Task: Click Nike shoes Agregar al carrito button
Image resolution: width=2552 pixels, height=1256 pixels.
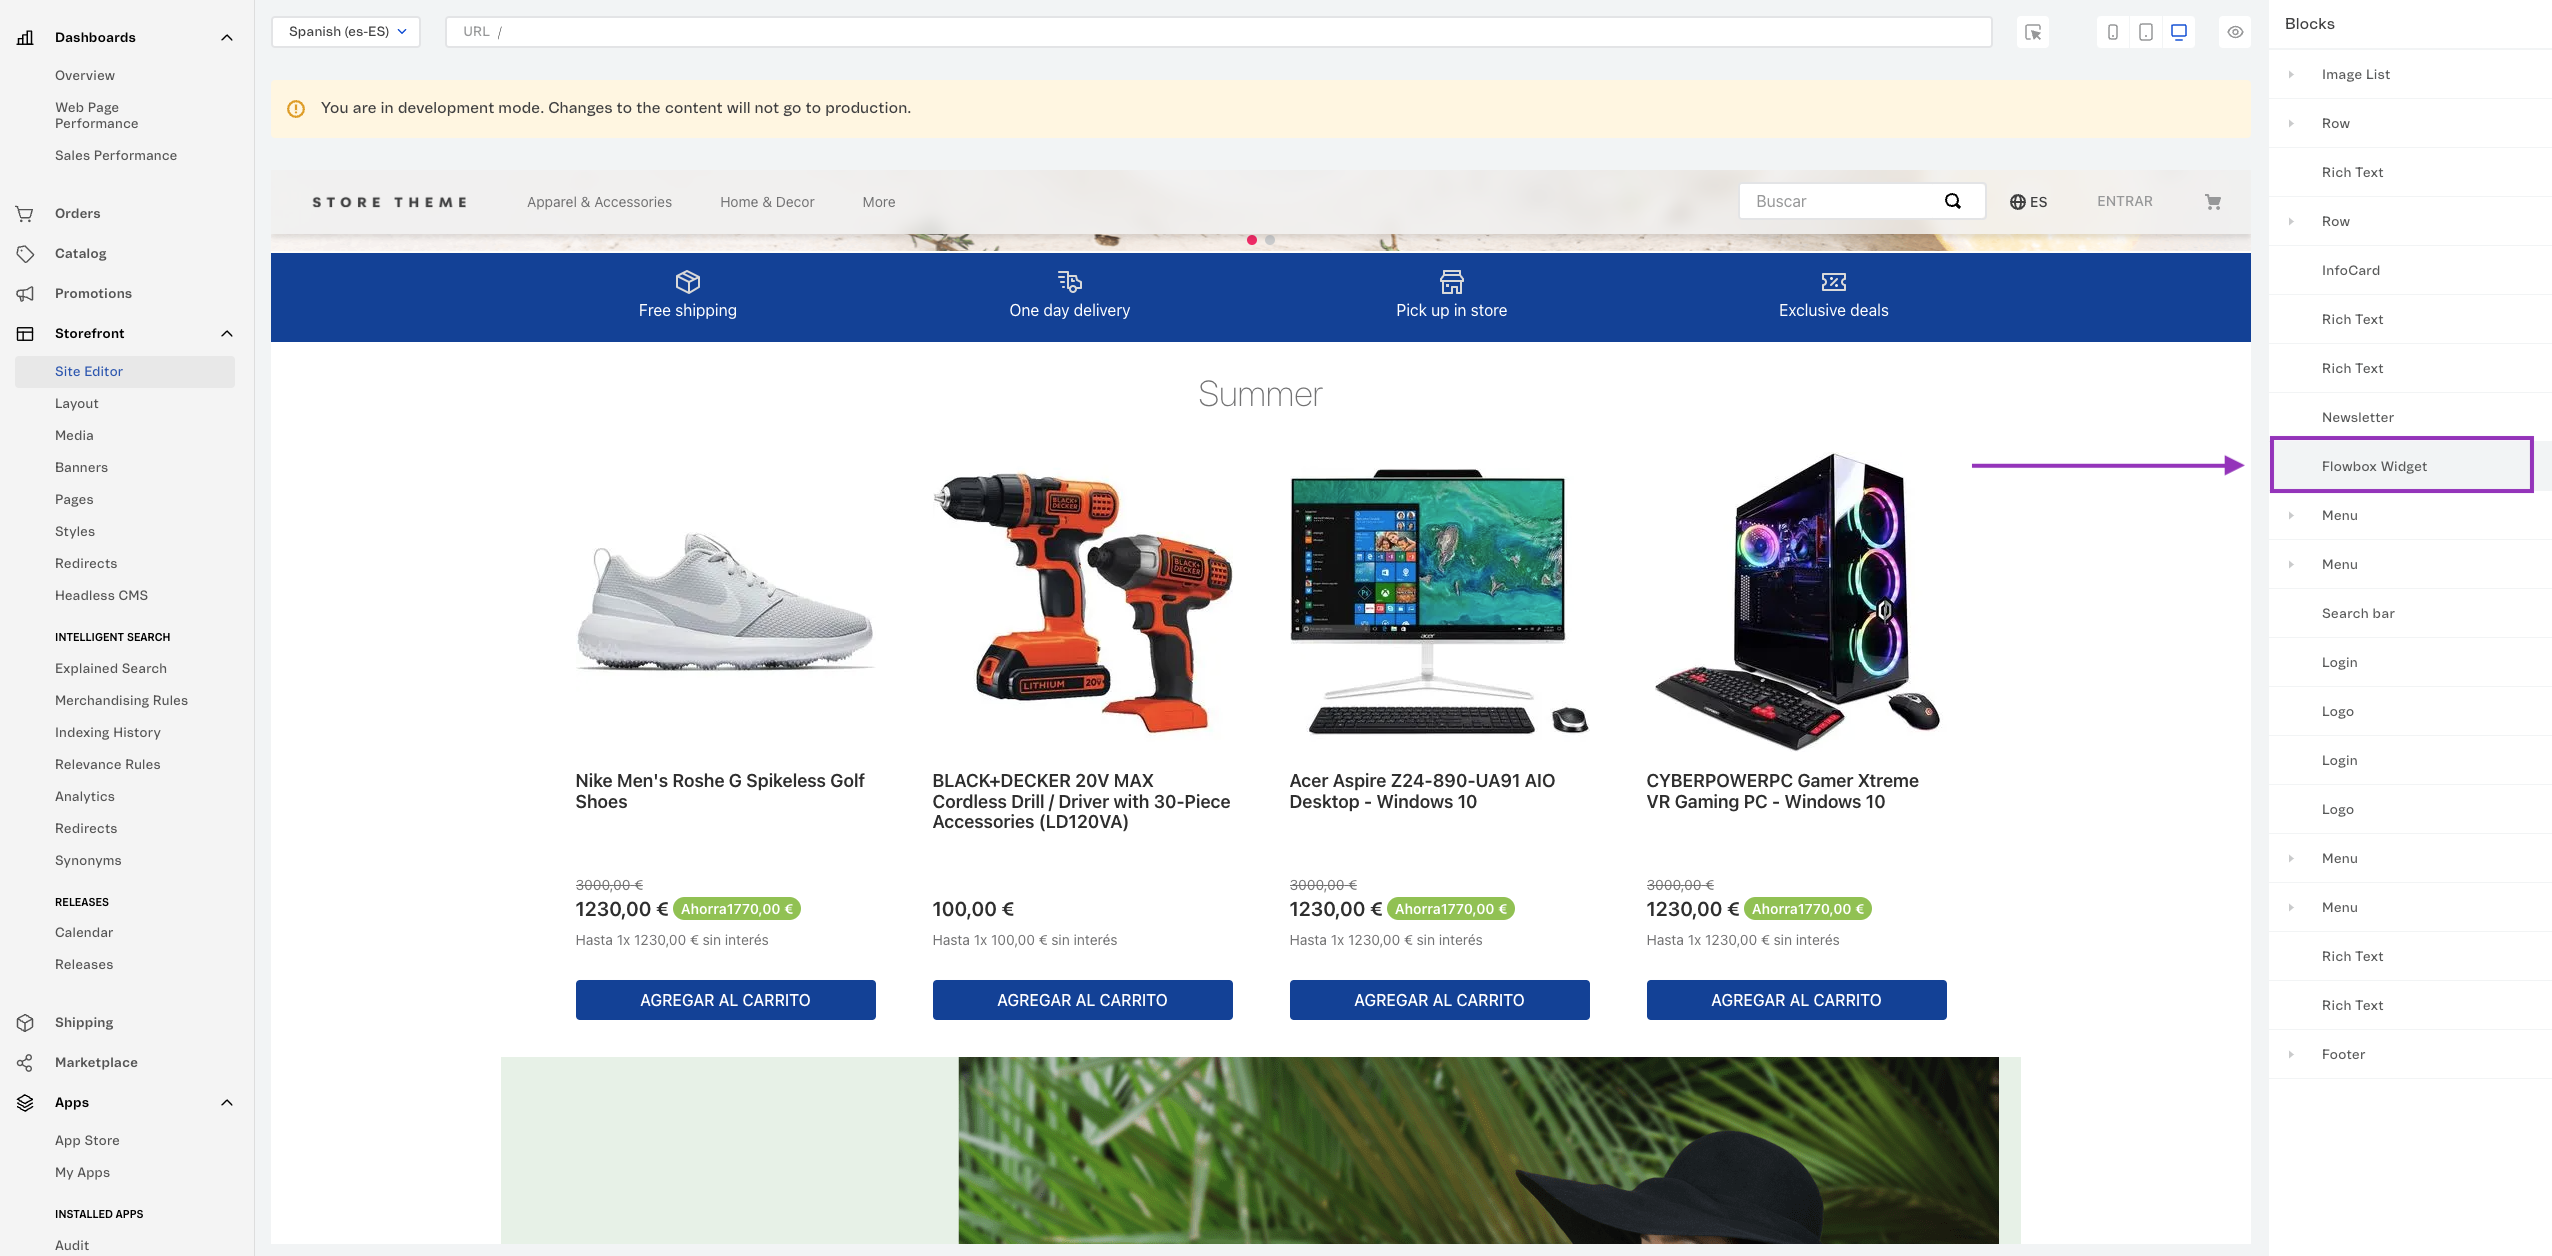Action: (x=725, y=1000)
